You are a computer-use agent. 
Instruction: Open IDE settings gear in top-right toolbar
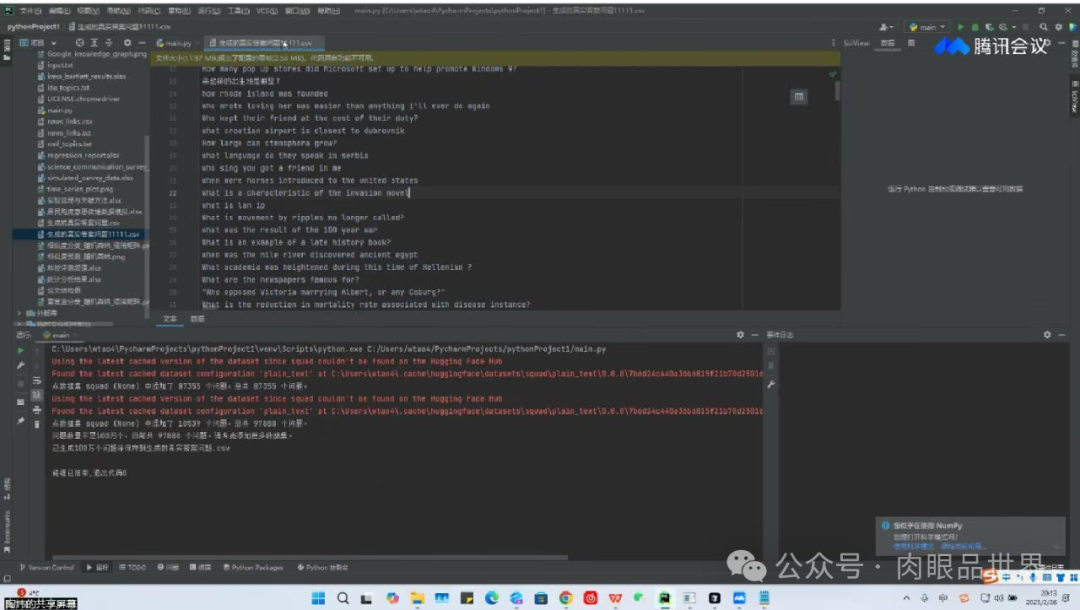[1059, 27]
